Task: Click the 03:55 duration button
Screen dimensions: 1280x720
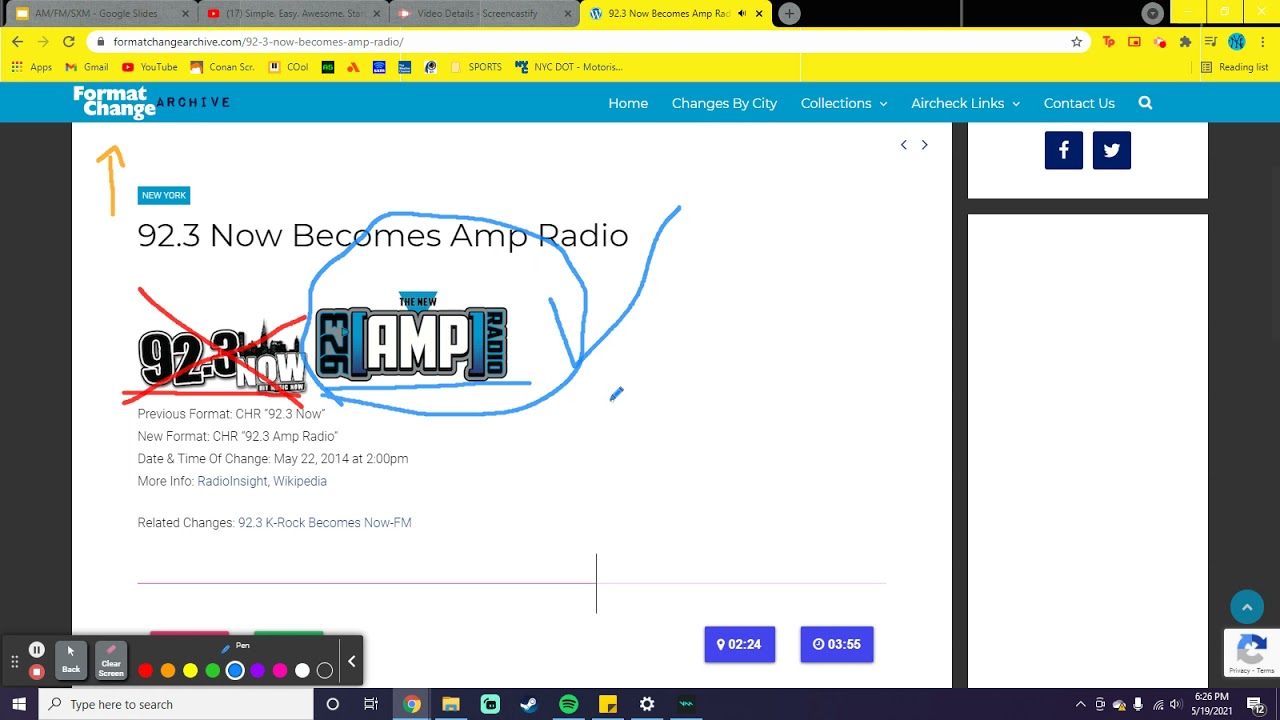Action: pos(837,644)
